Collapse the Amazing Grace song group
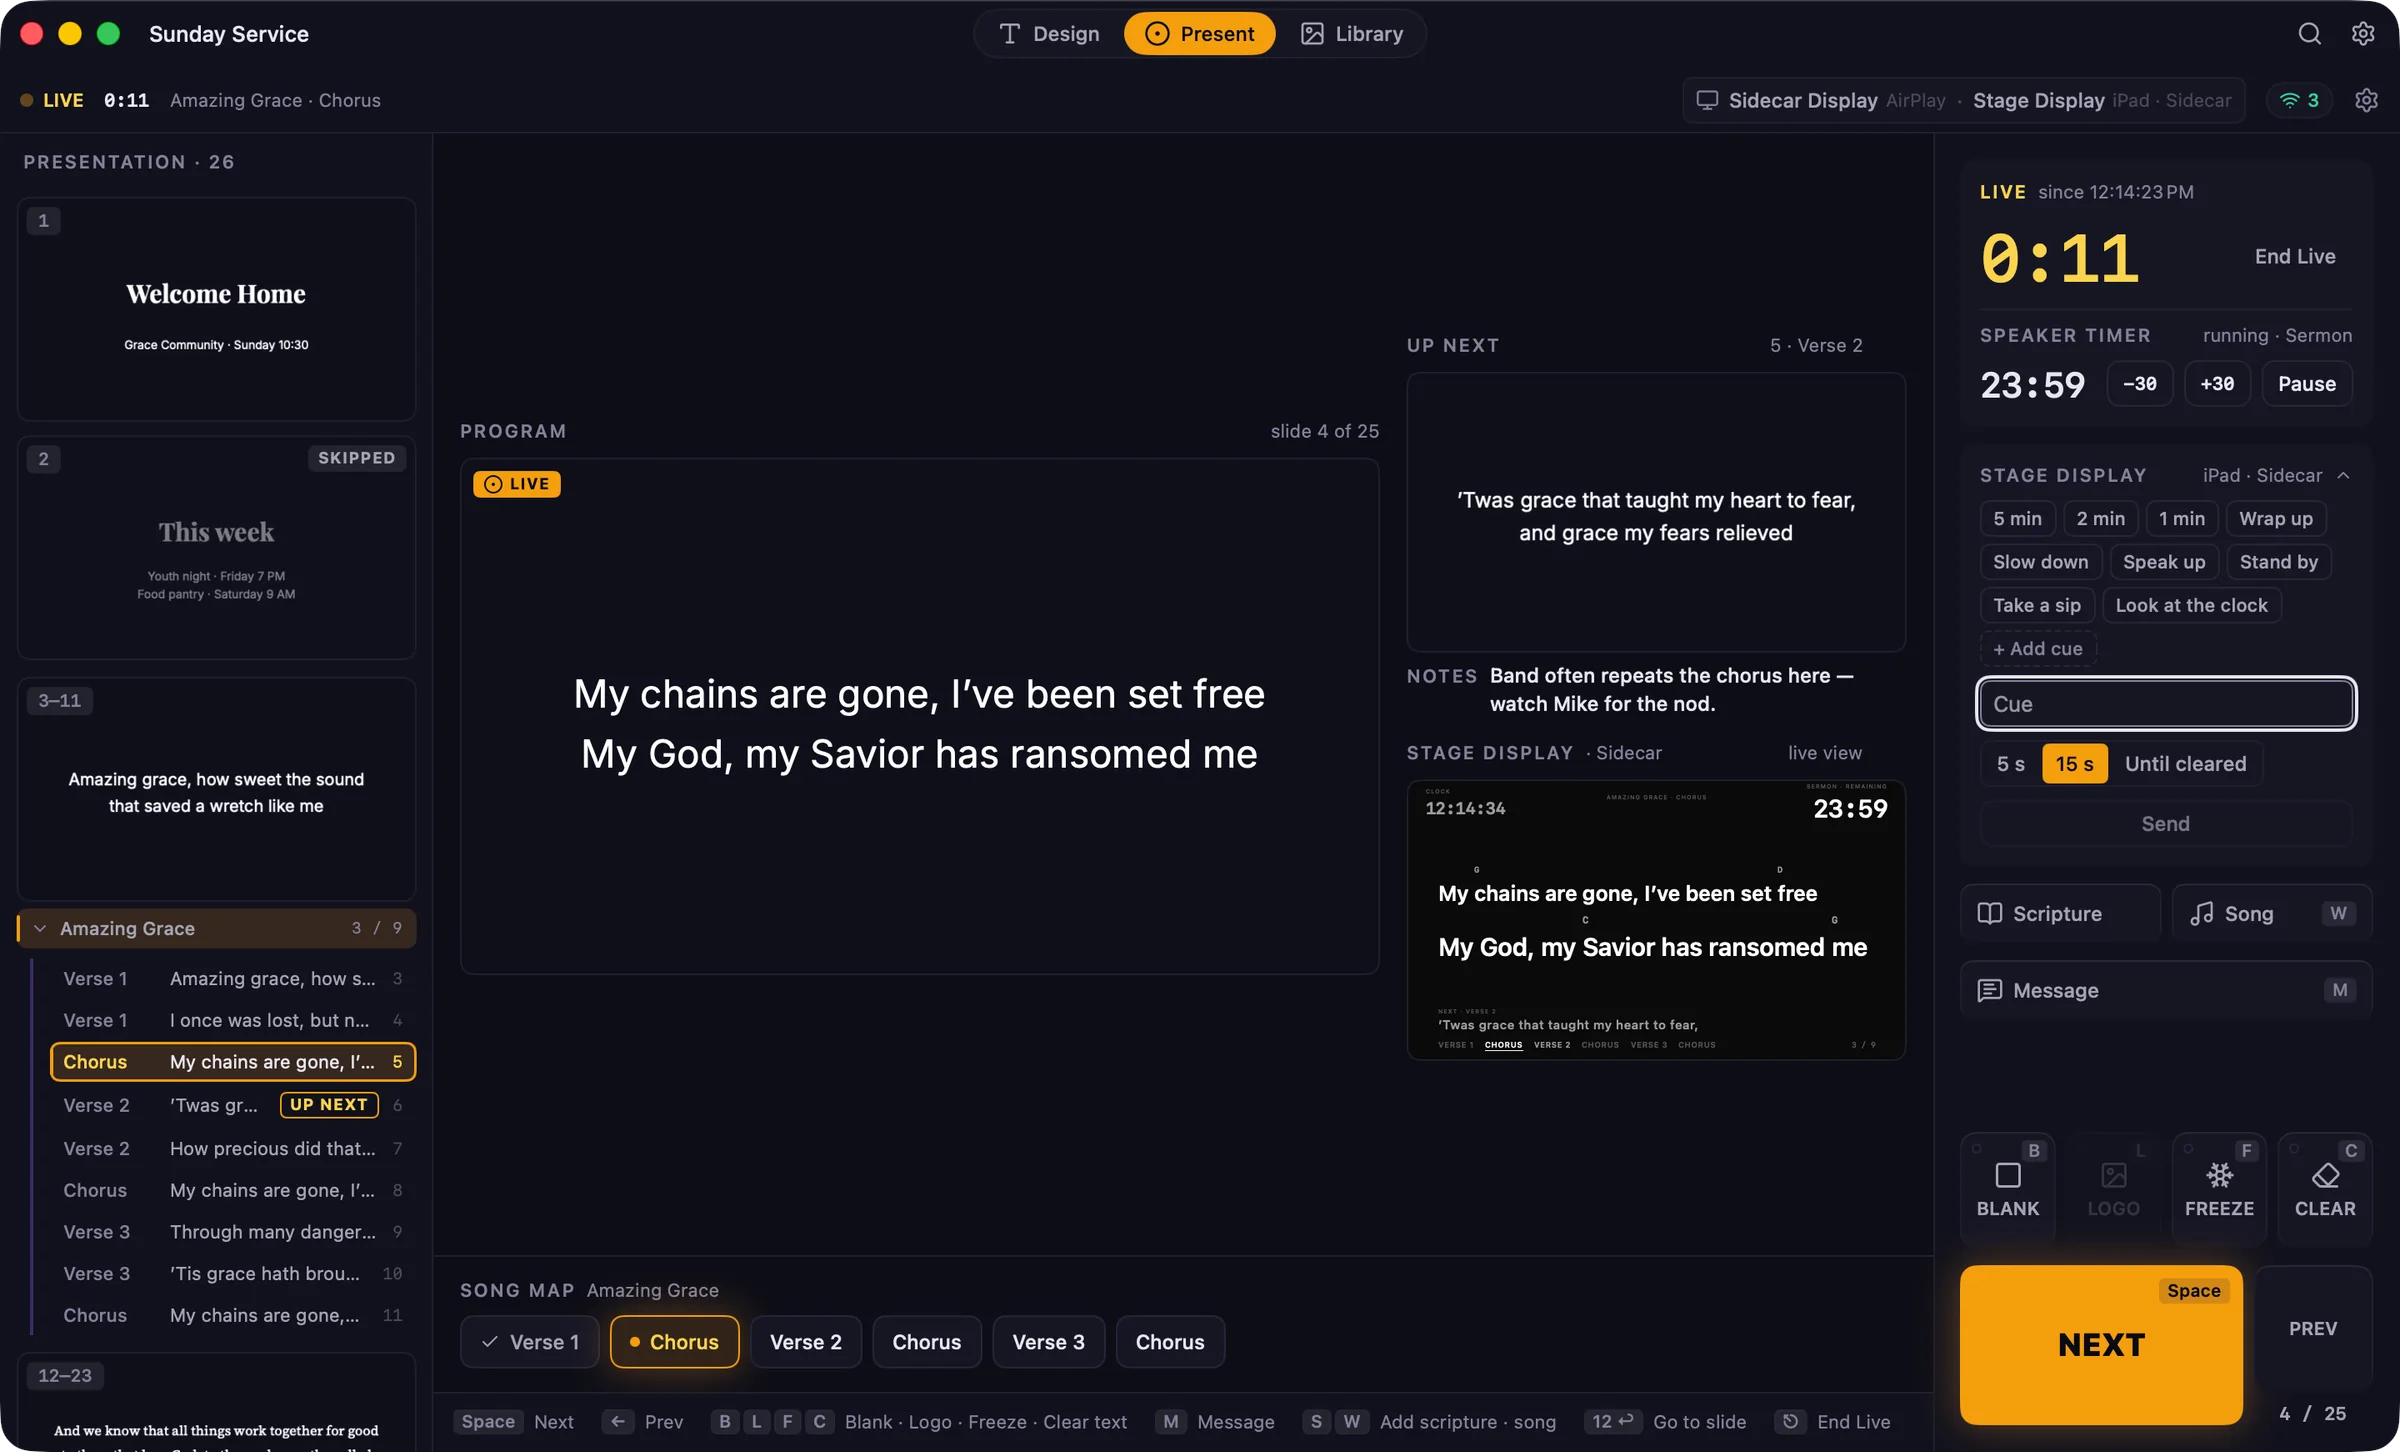 [40, 928]
